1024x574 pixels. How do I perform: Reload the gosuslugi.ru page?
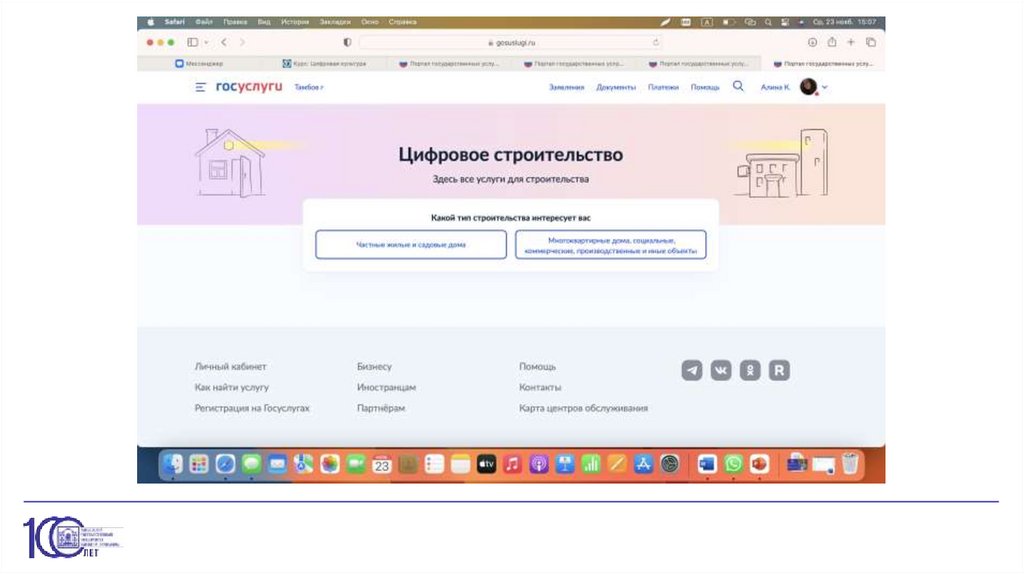(x=656, y=42)
